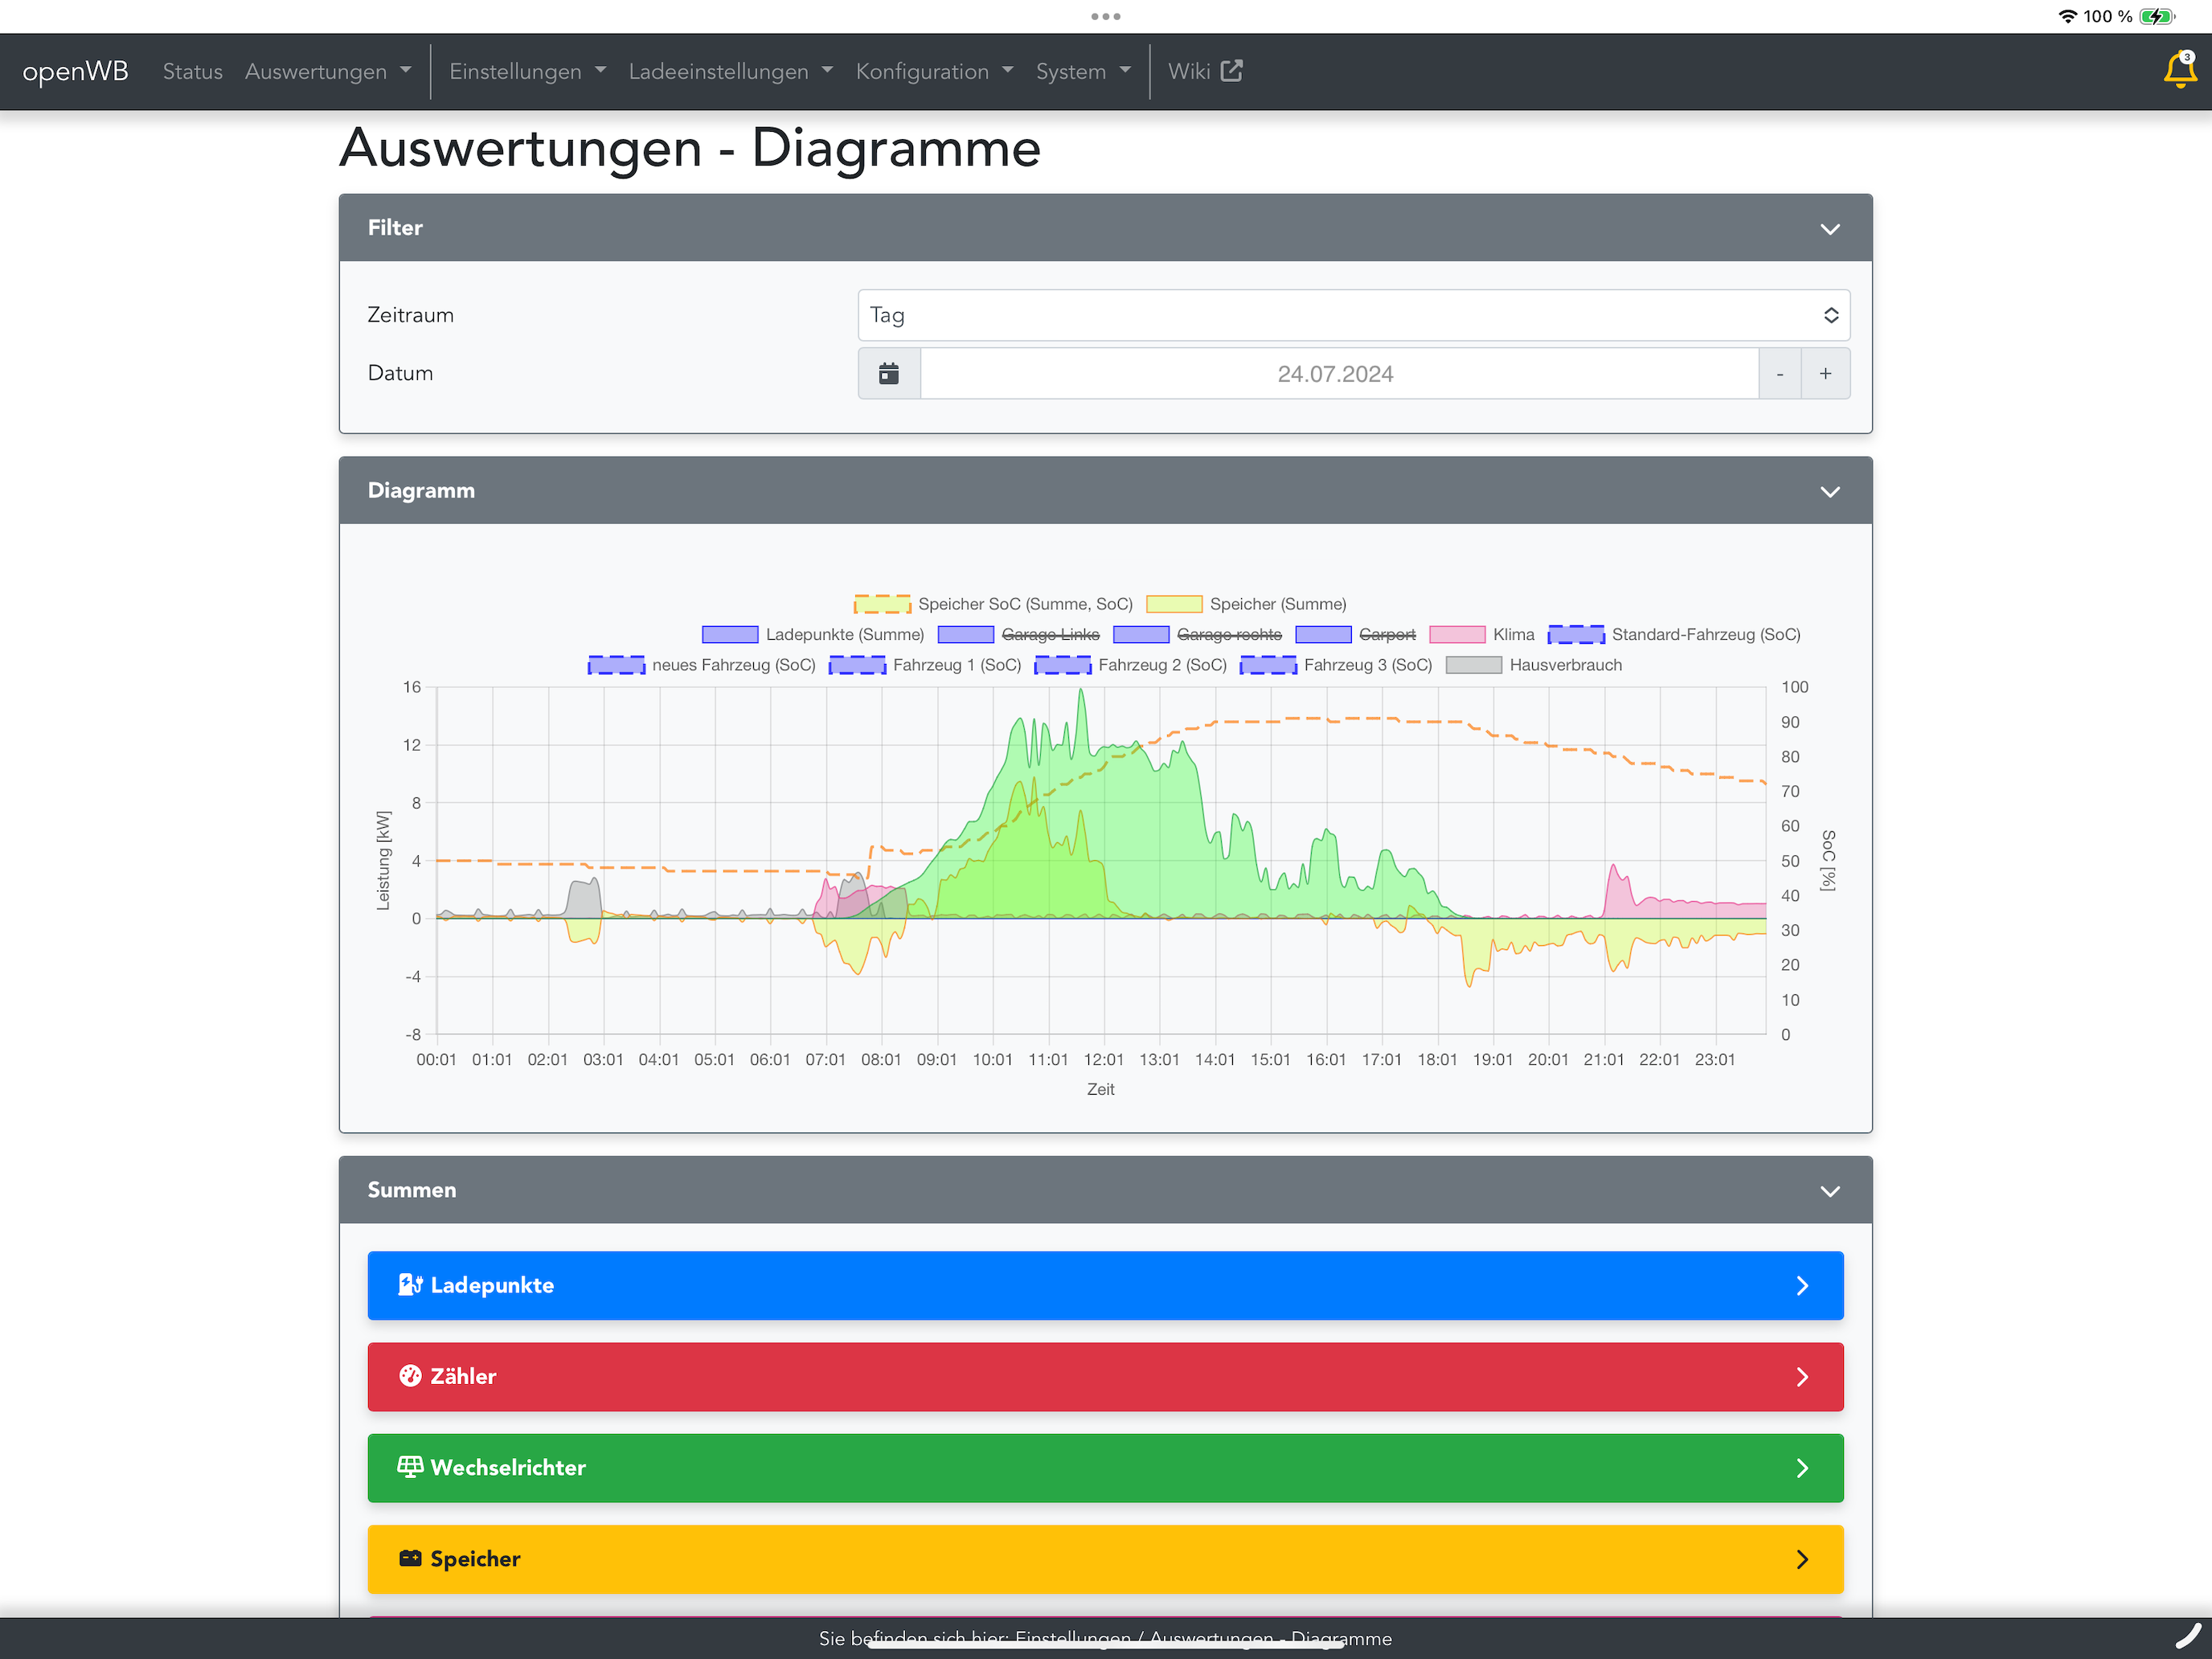Toggle Fahrzeug 2 (SoC) legend entry
2212x1659 pixels.
[x=1130, y=665]
